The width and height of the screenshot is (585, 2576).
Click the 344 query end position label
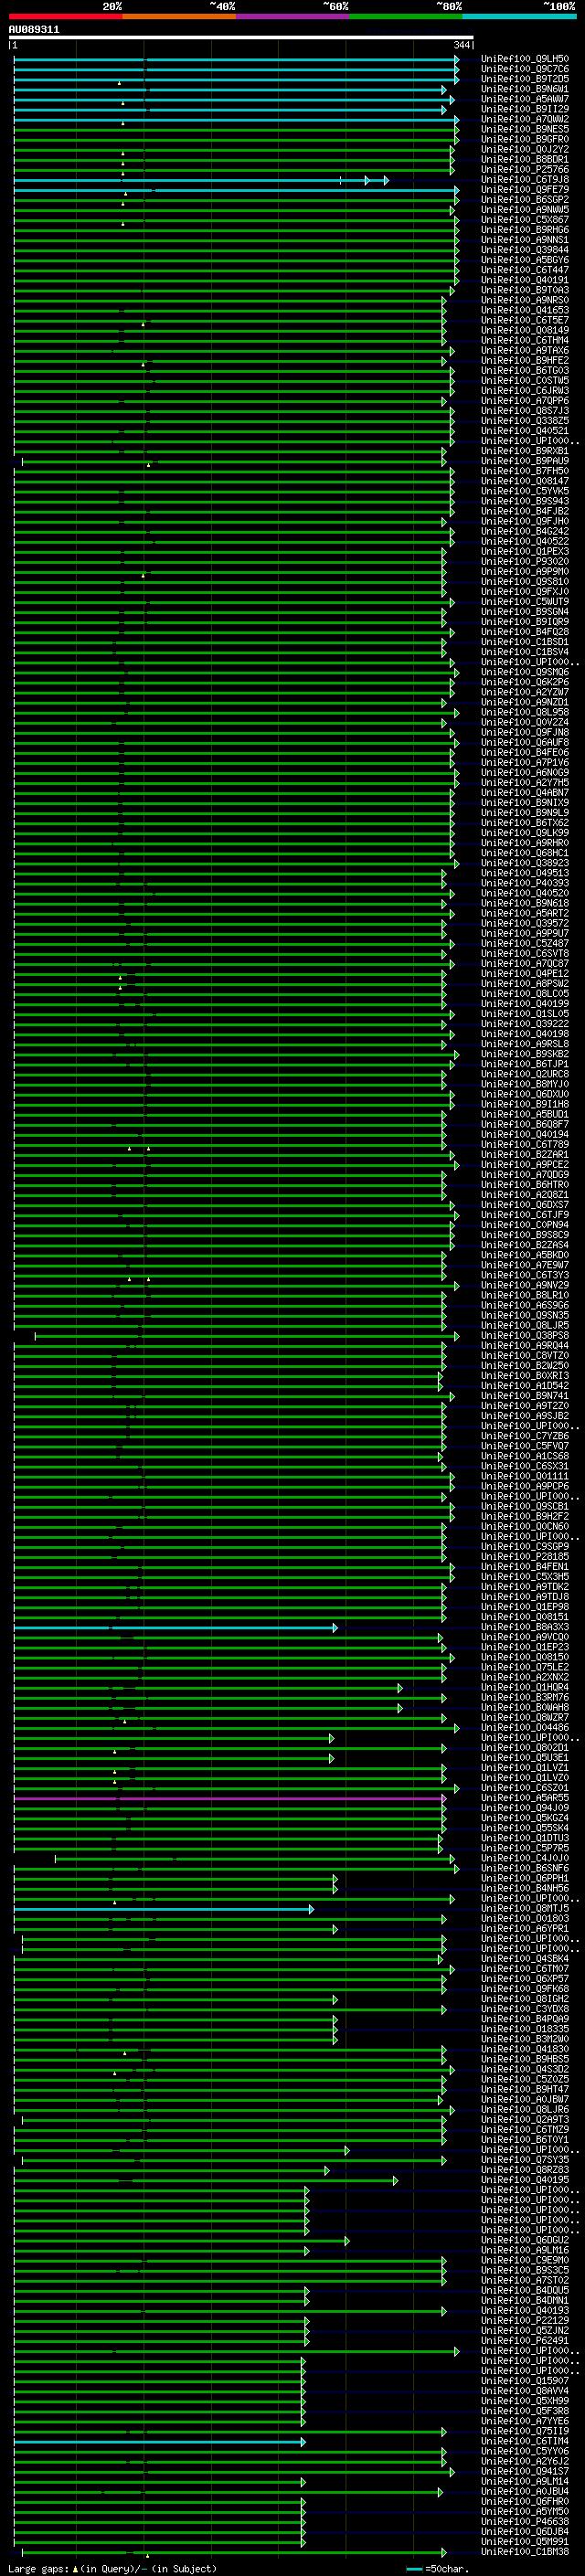point(461,45)
